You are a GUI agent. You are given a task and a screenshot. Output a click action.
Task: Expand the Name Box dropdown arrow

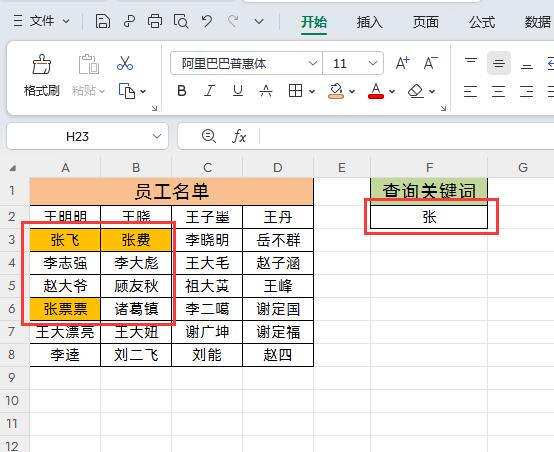[x=157, y=136]
